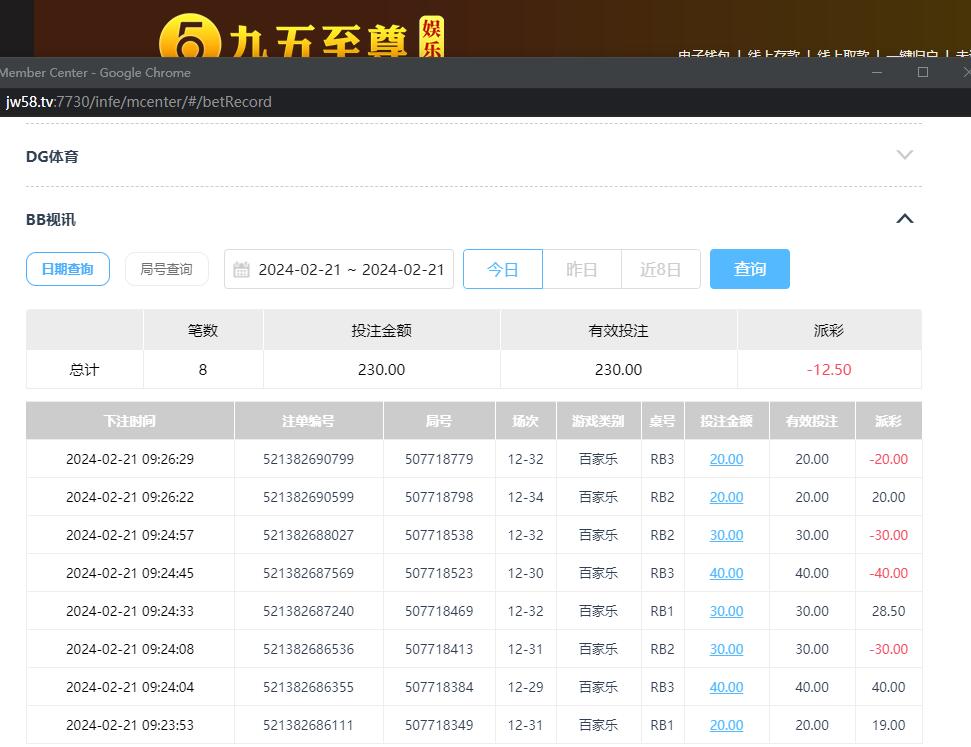Select the 日期查询 search mode
The width and height of the screenshot is (971, 747).
click(68, 269)
